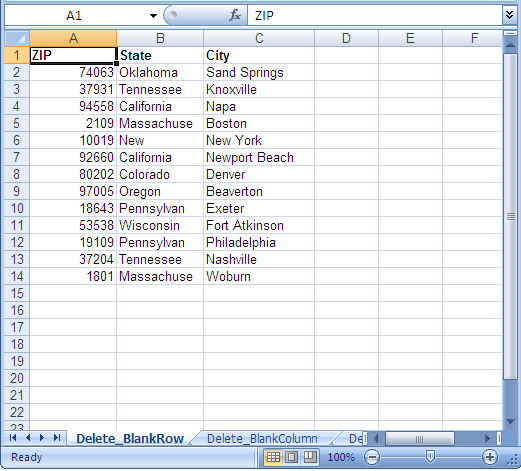Switch to Page Layout view
Viewport: 521px width, 471px height.
click(292, 457)
